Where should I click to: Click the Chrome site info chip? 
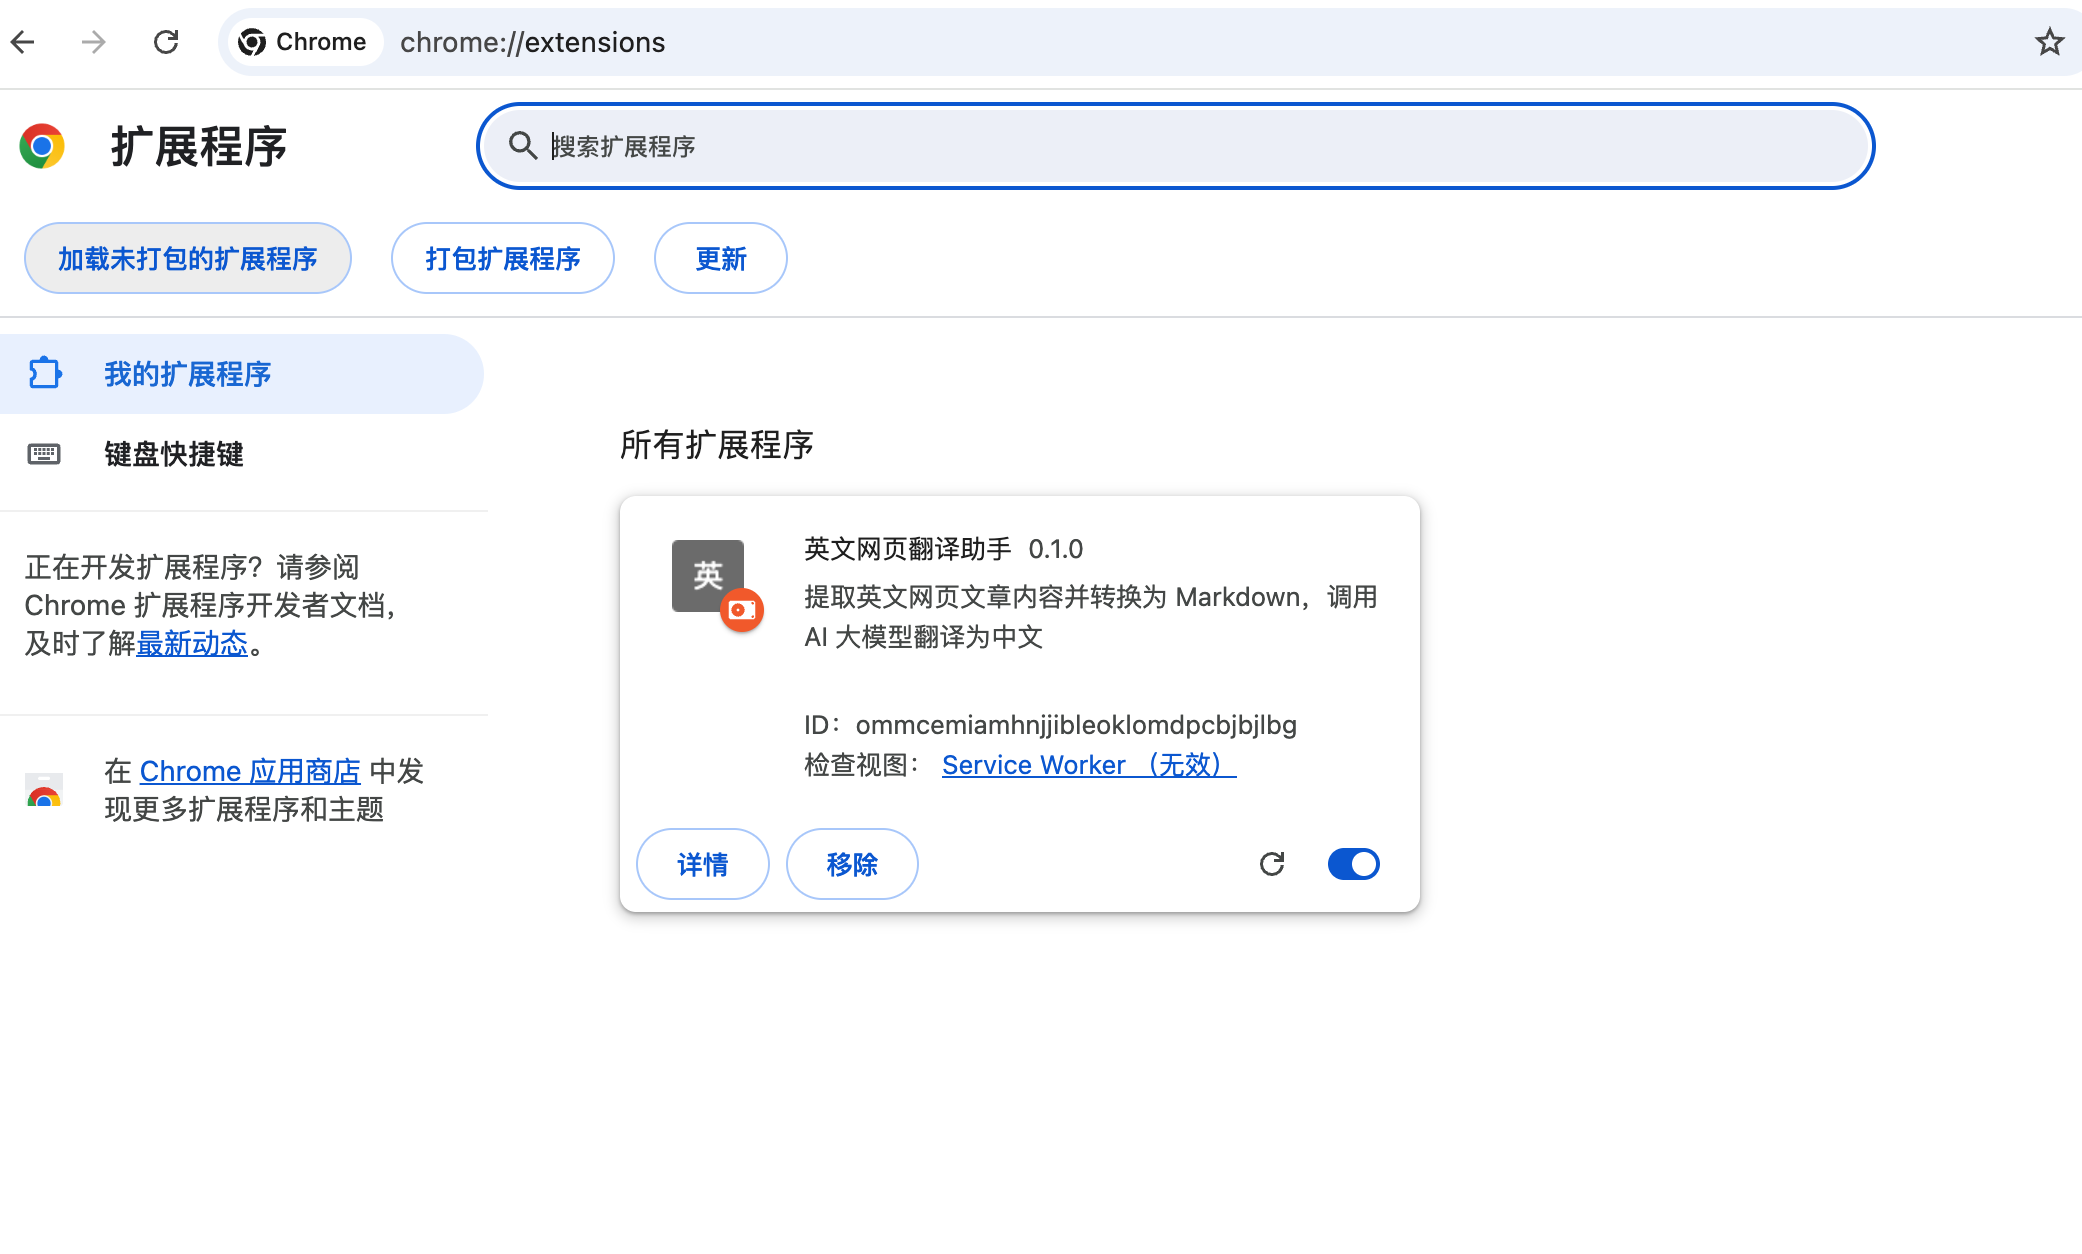point(304,42)
